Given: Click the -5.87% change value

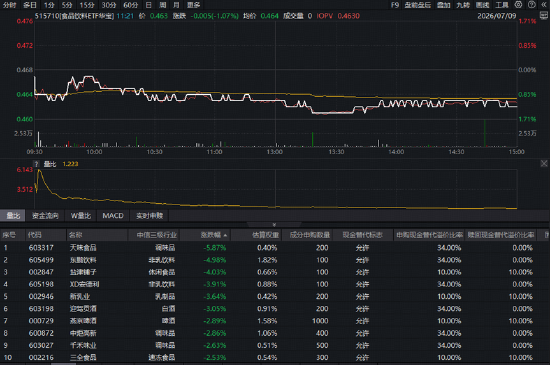Looking at the screenshot, I should (x=215, y=248).
